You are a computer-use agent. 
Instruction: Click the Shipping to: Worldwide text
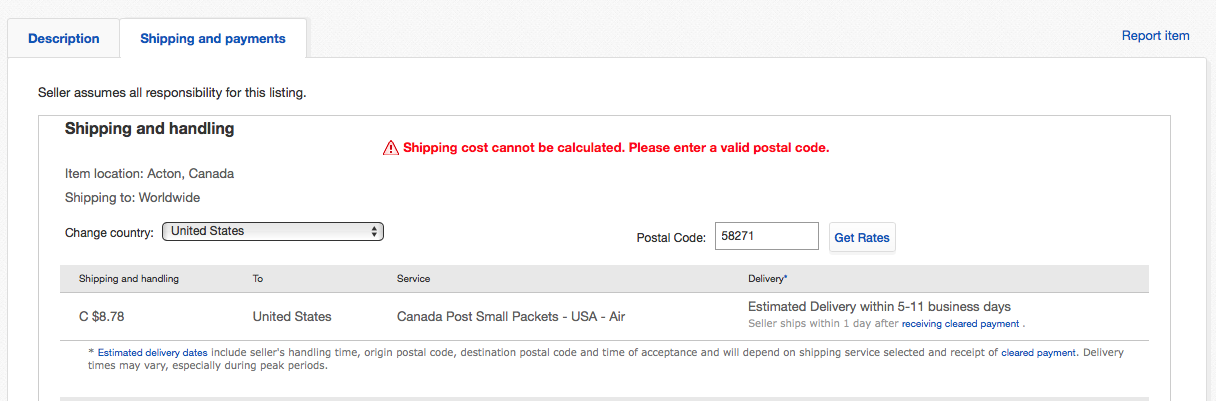[133, 198]
